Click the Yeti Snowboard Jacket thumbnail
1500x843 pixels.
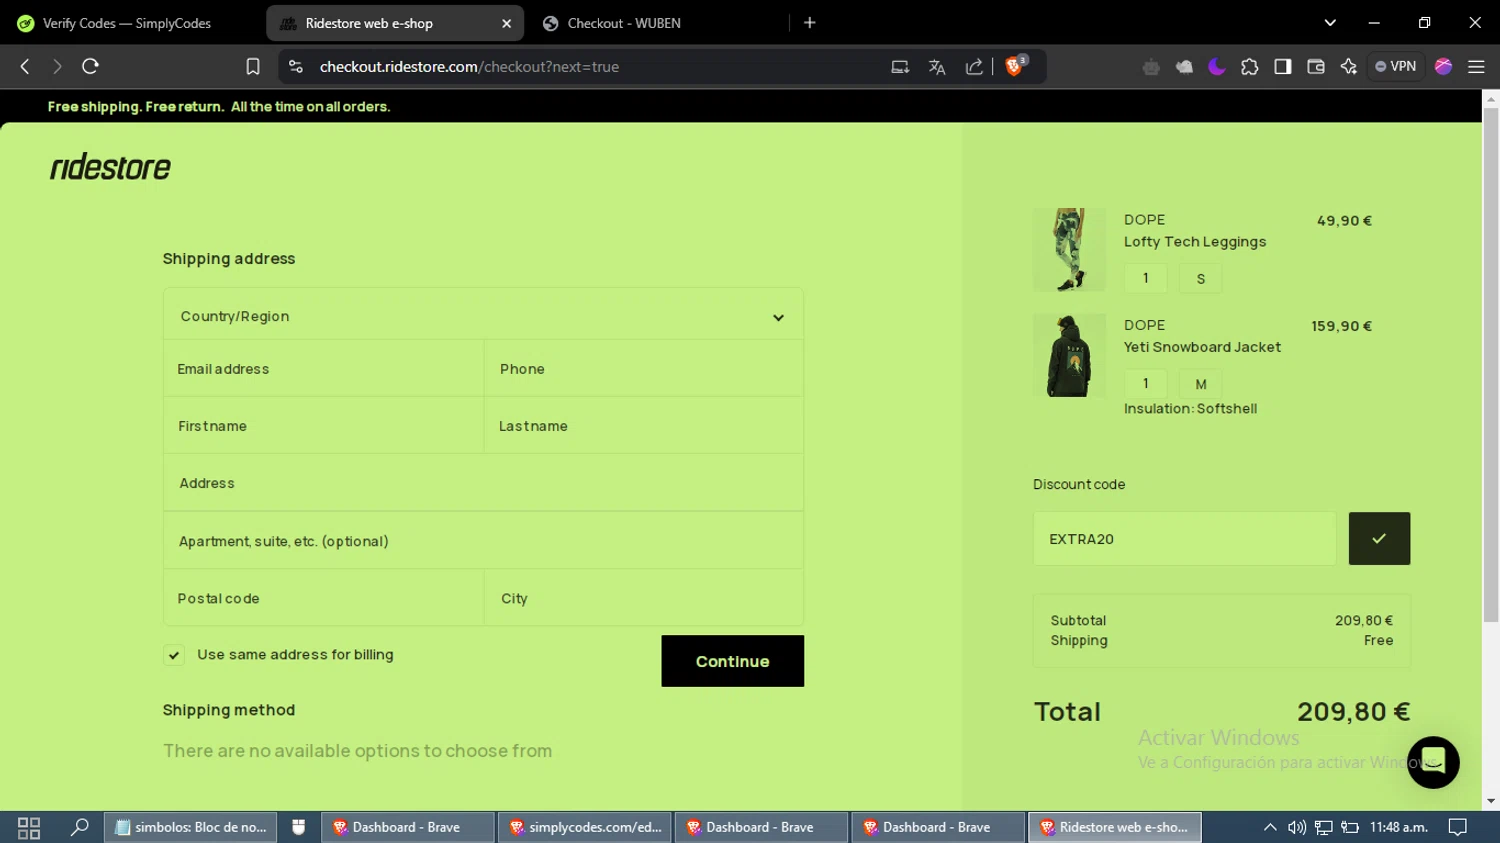pyautogui.click(x=1069, y=356)
